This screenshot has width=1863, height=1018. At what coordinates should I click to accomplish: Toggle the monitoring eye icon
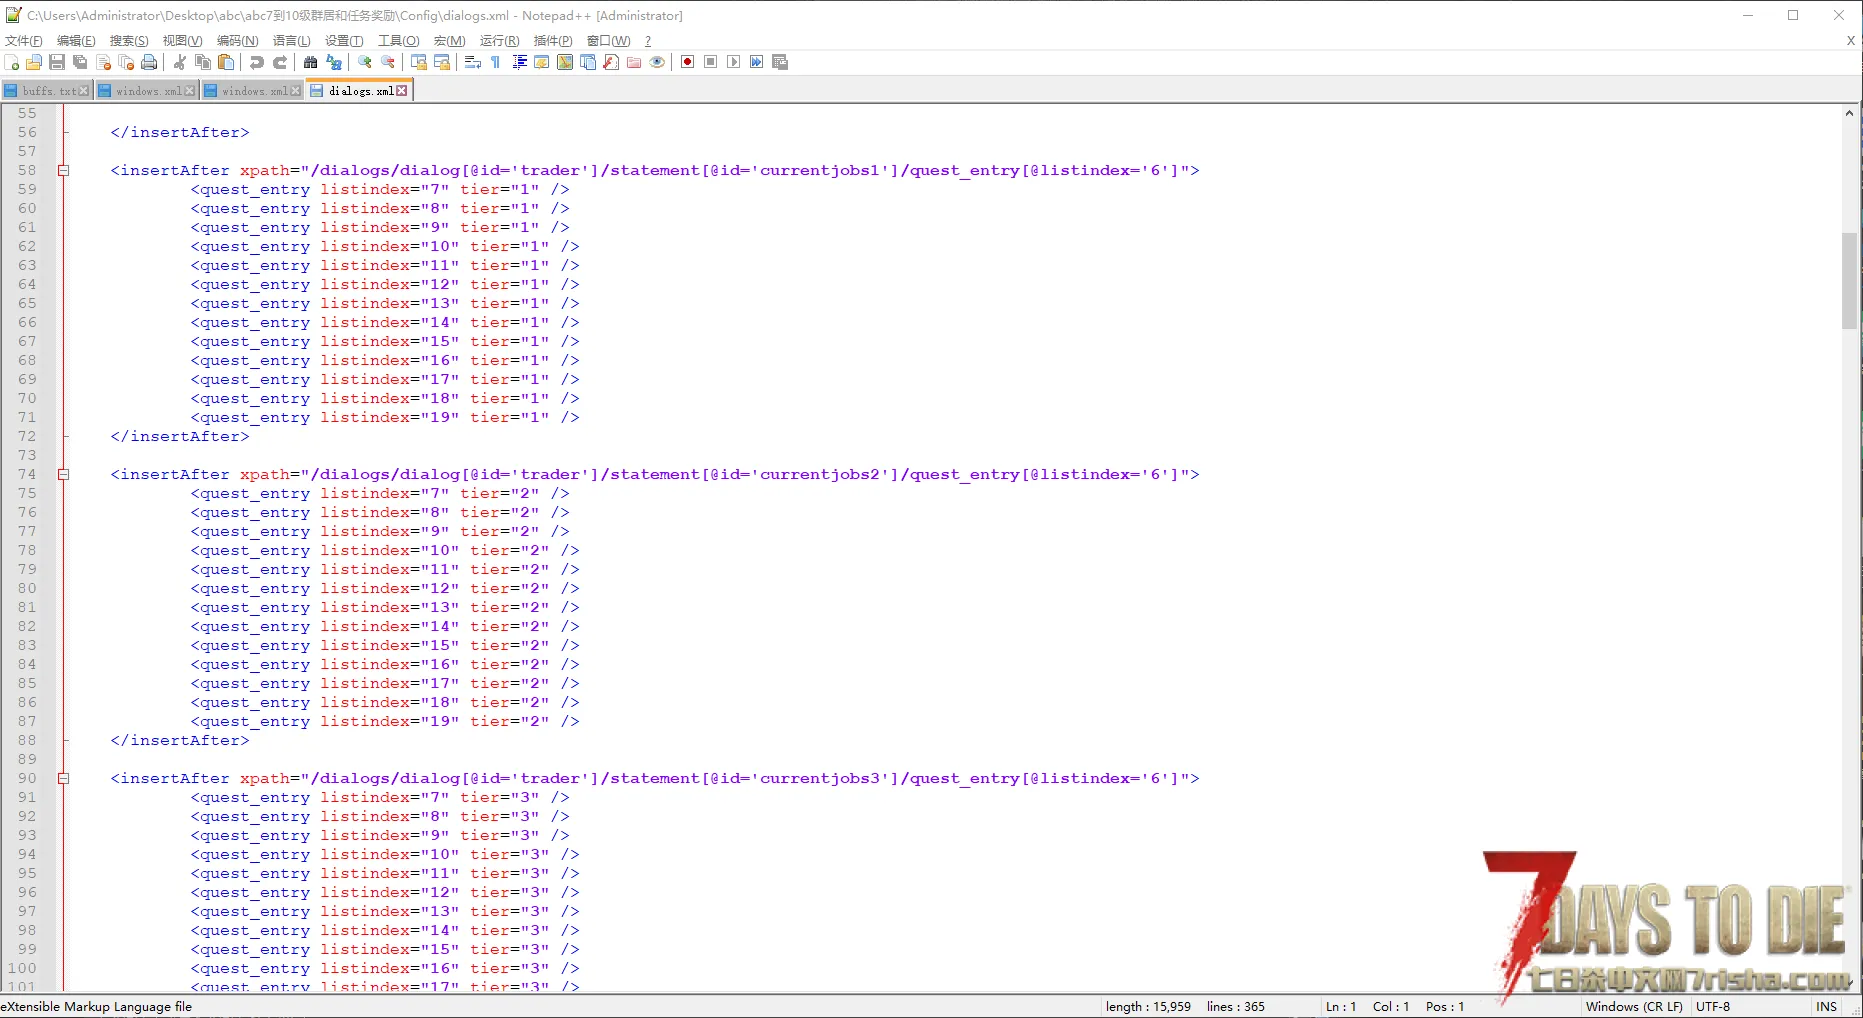point(657,62)
